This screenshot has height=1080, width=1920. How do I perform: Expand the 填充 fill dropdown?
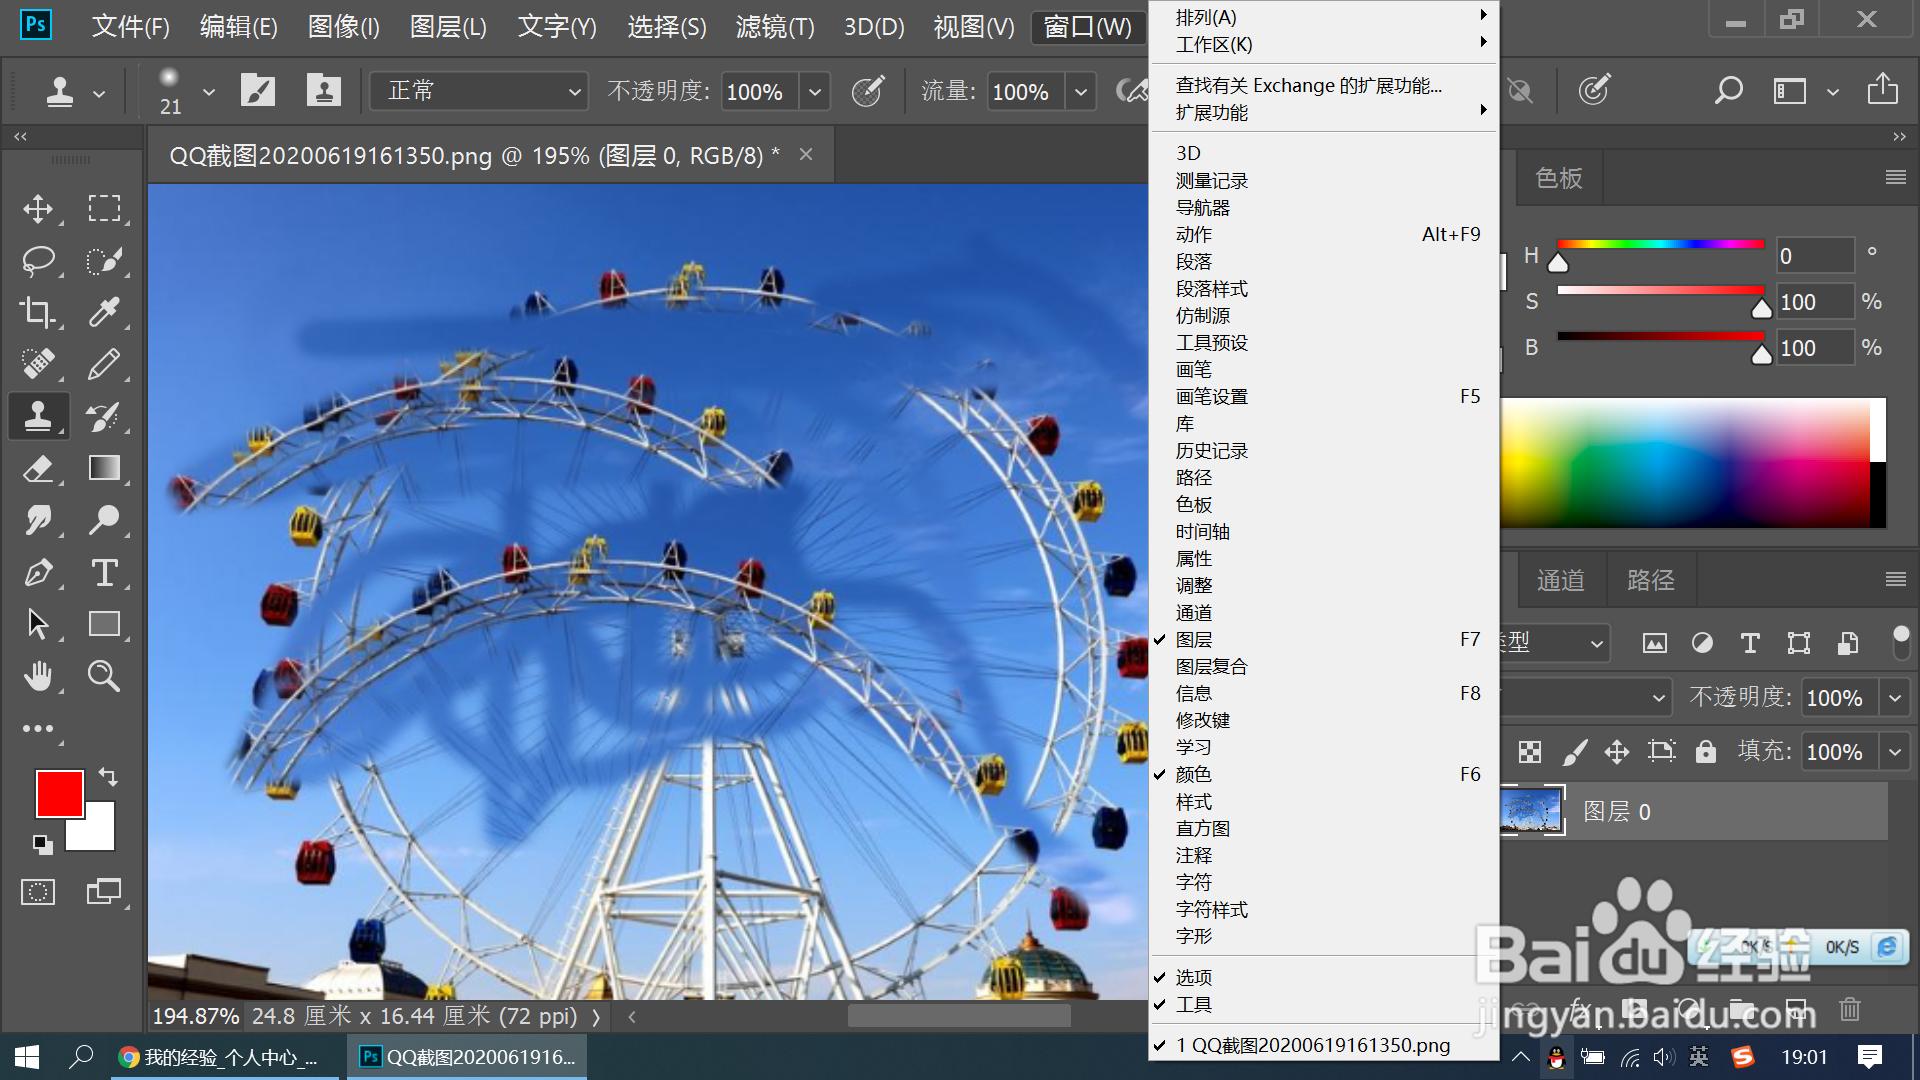pyautogui.click(x=1895, y=752)
